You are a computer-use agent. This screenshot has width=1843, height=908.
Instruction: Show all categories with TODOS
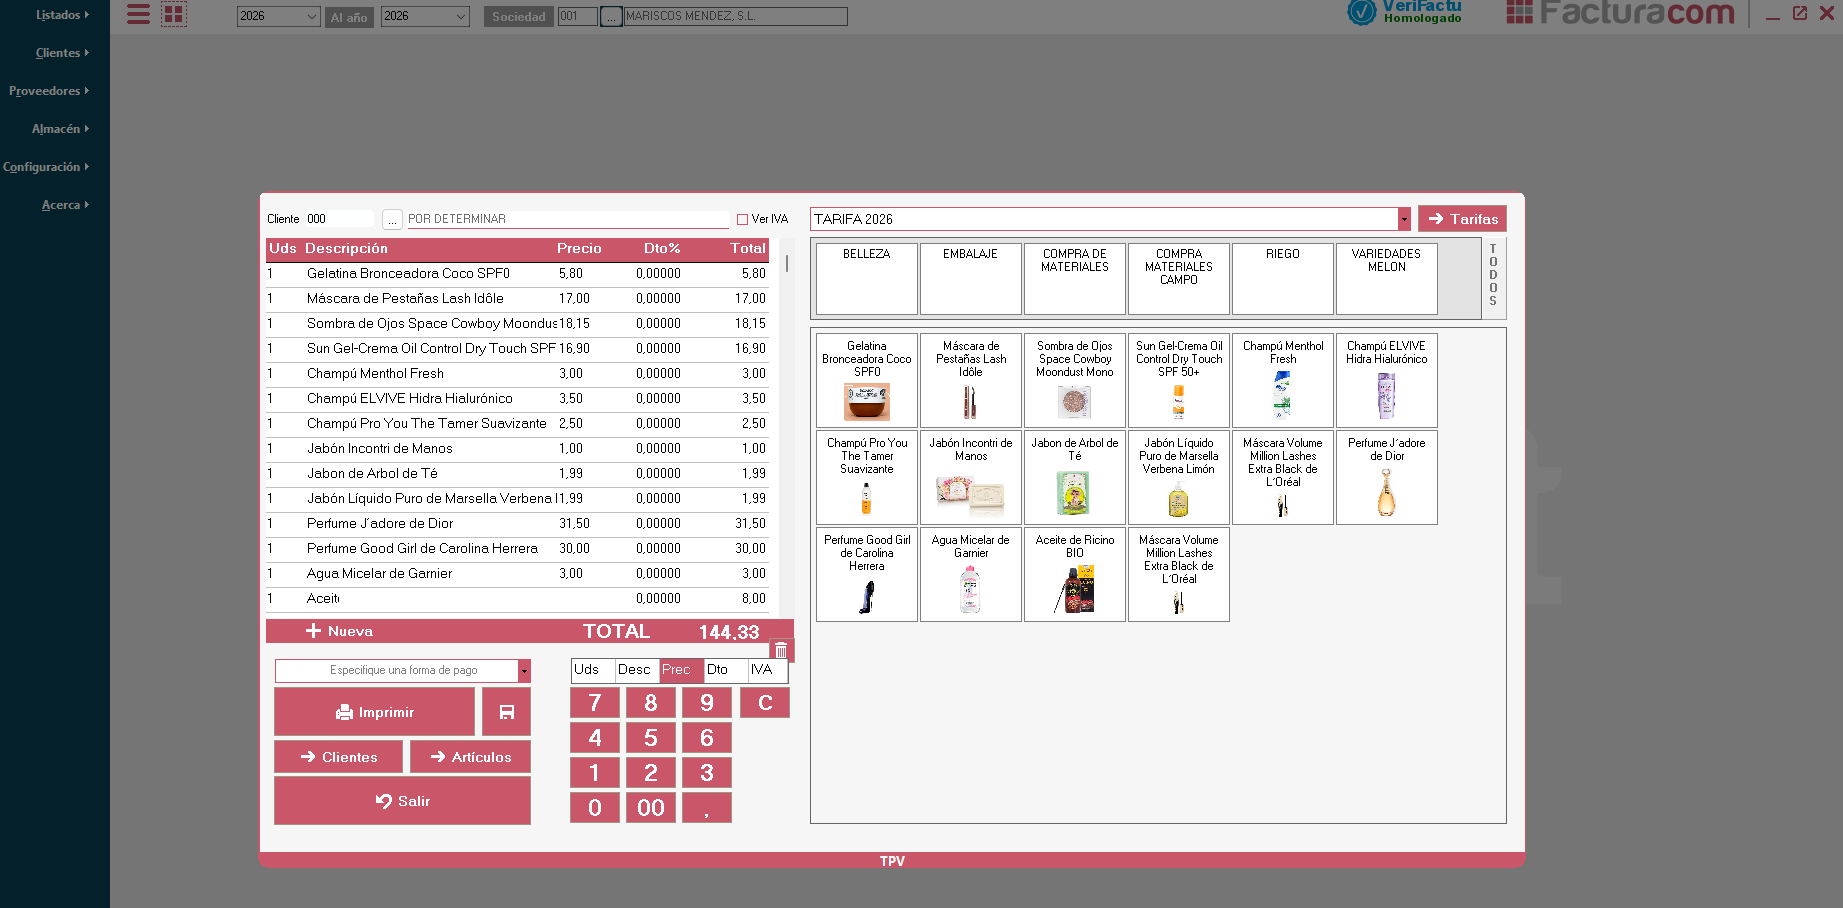(1493, 279)
